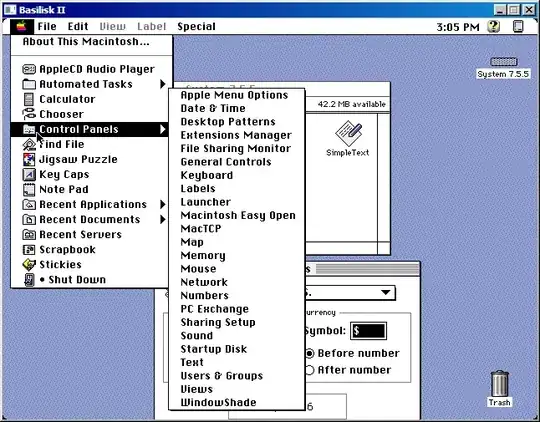Click the Calculator icon
The width and height of the screenshot is (540, 422).
pos(29,99)
